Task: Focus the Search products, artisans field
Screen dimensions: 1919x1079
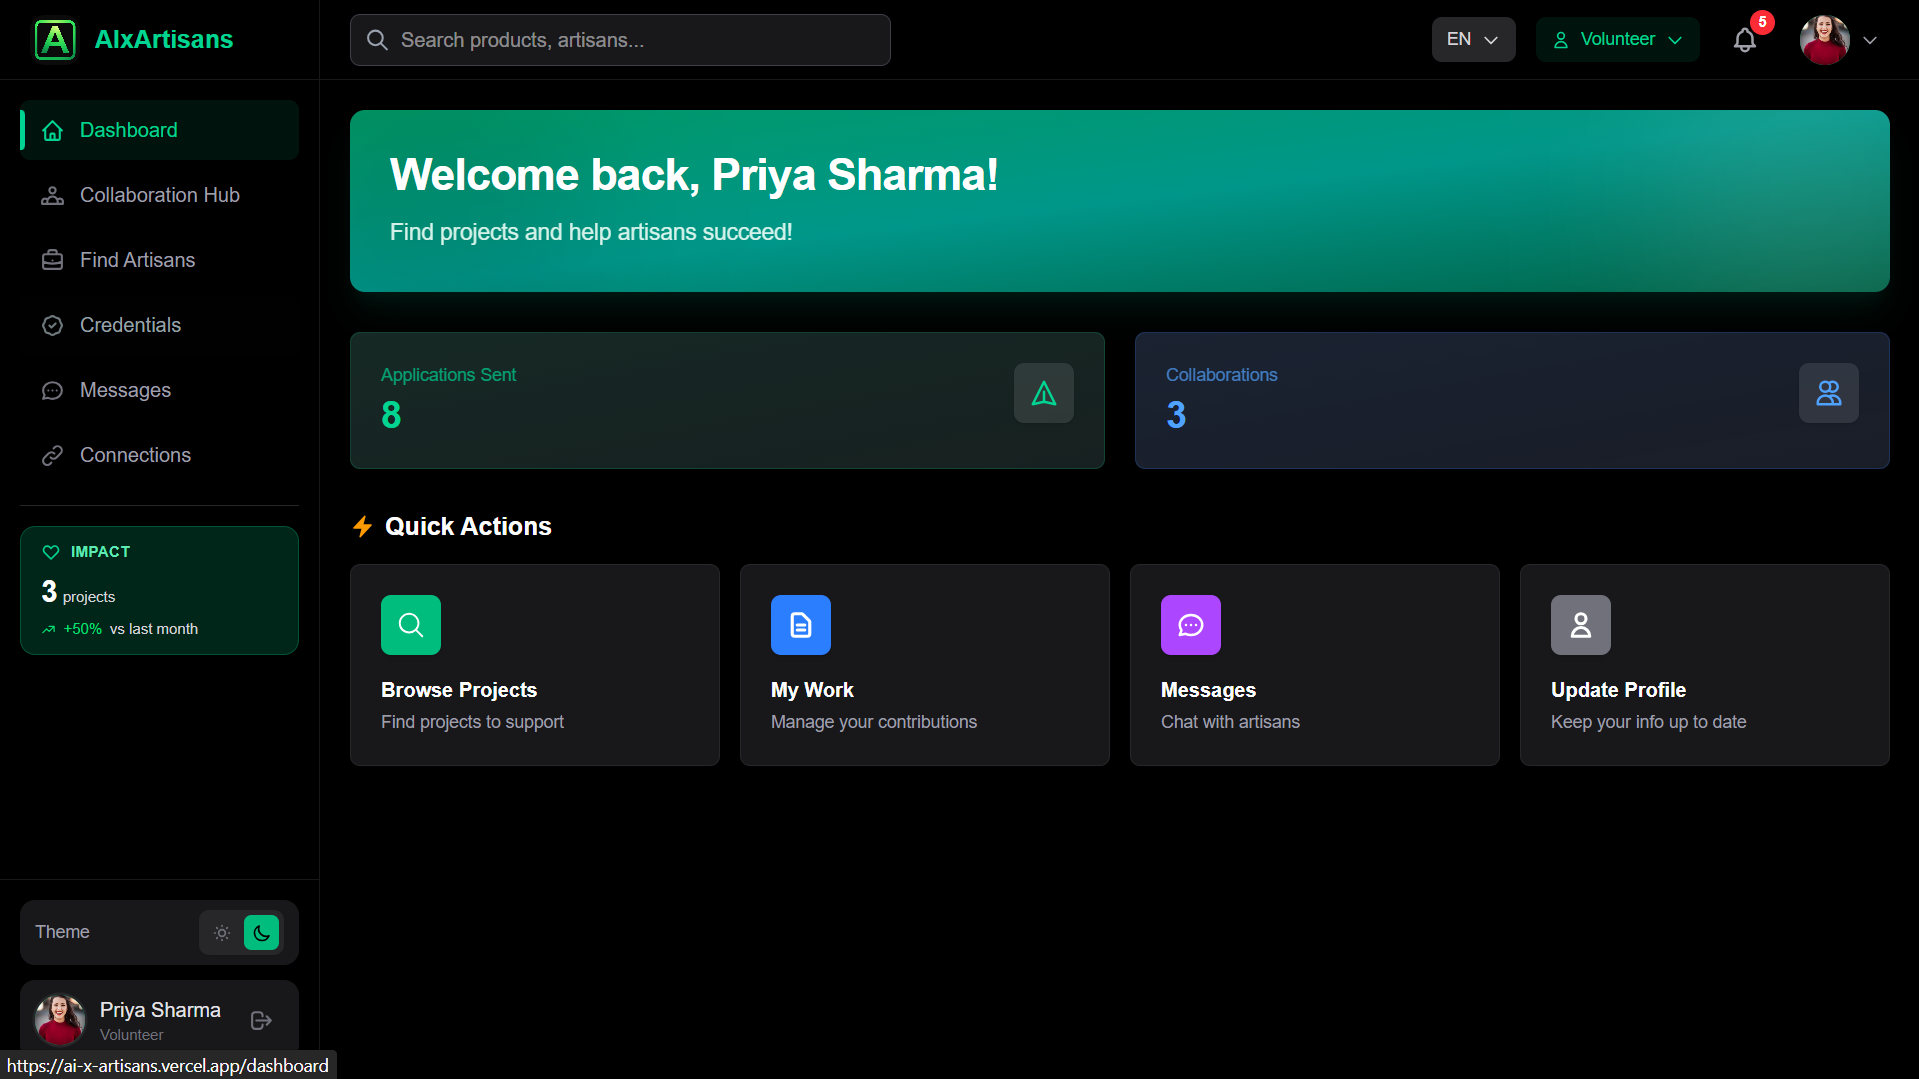Action: [620, 40]
